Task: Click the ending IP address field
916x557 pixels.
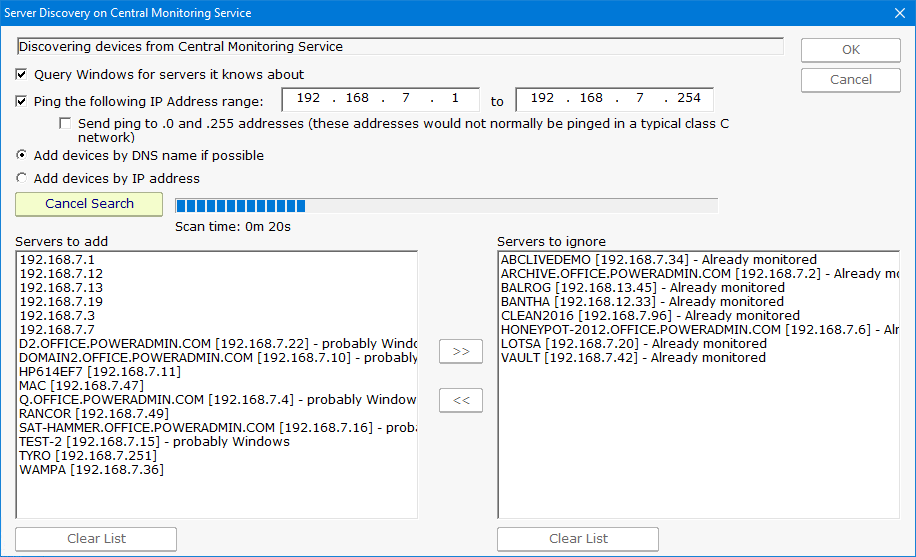Action: click(614, 99)
